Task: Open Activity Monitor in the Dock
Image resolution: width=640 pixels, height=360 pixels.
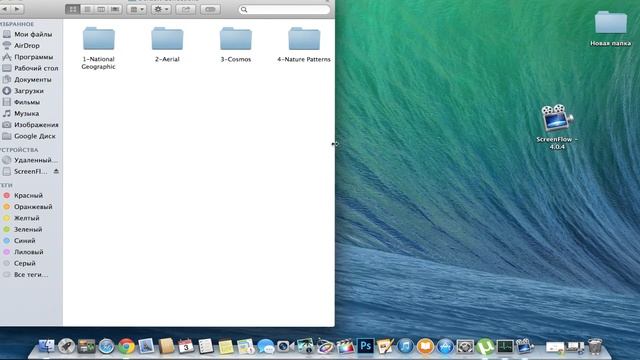Action: pos(504,347)
